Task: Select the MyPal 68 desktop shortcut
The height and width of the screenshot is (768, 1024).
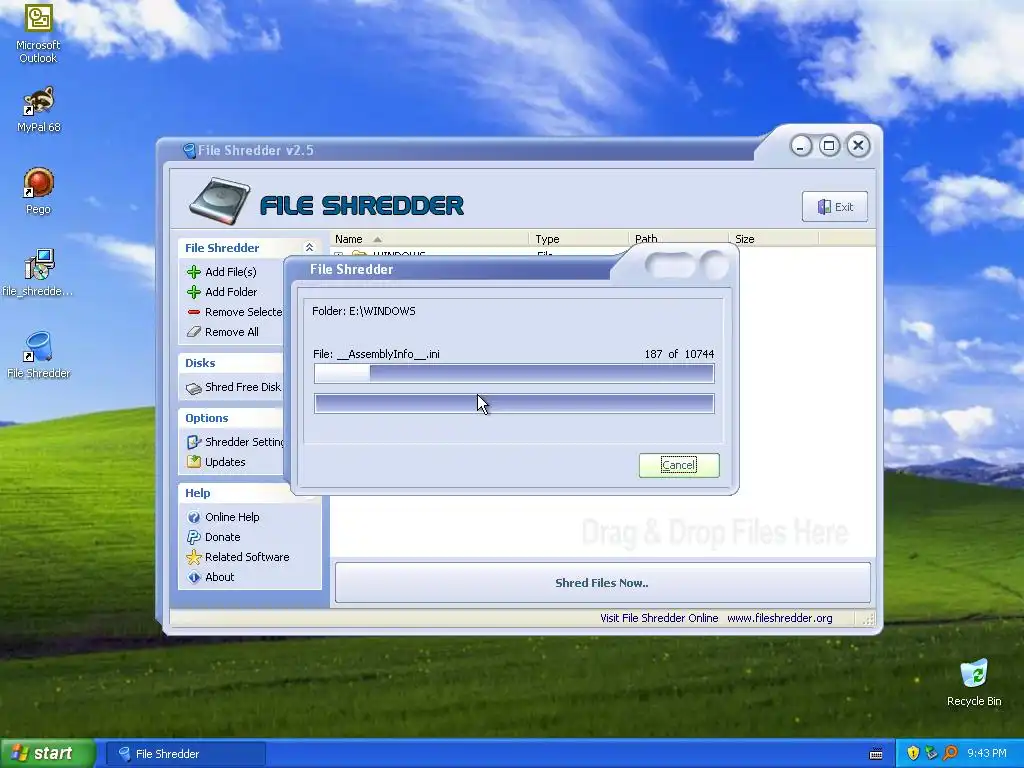Action: (39, 109)
